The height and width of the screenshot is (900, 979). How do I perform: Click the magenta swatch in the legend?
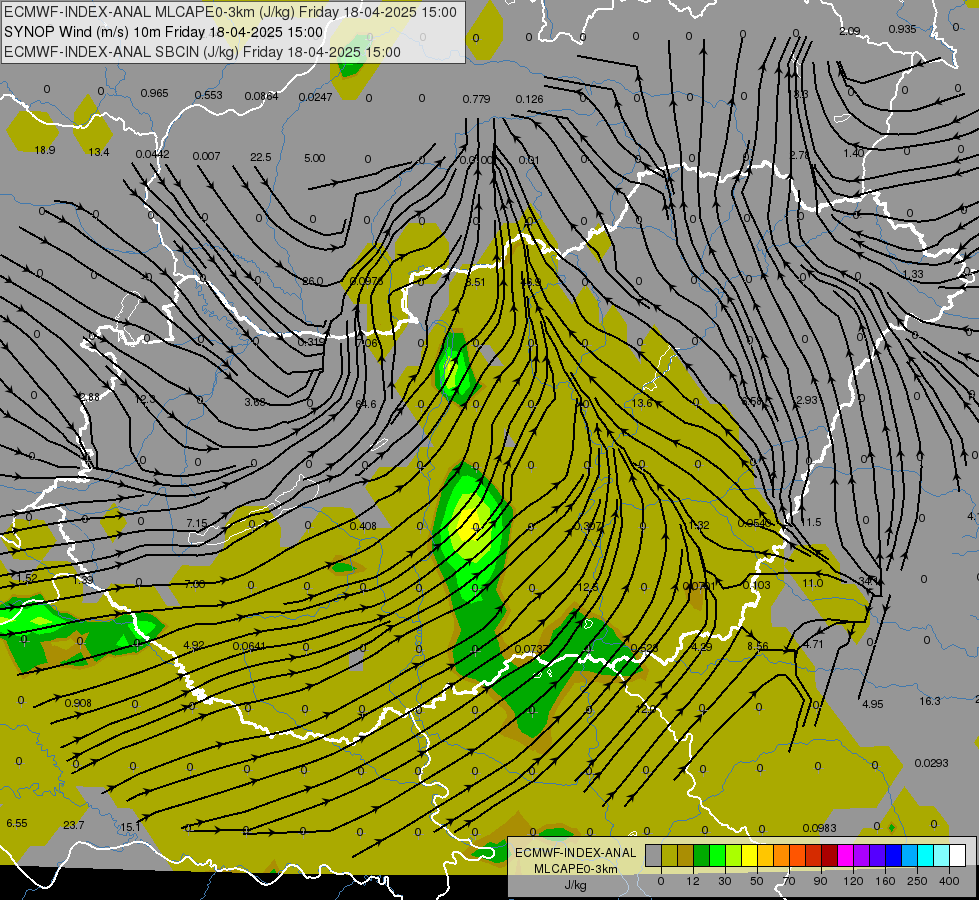click(846, 855)
